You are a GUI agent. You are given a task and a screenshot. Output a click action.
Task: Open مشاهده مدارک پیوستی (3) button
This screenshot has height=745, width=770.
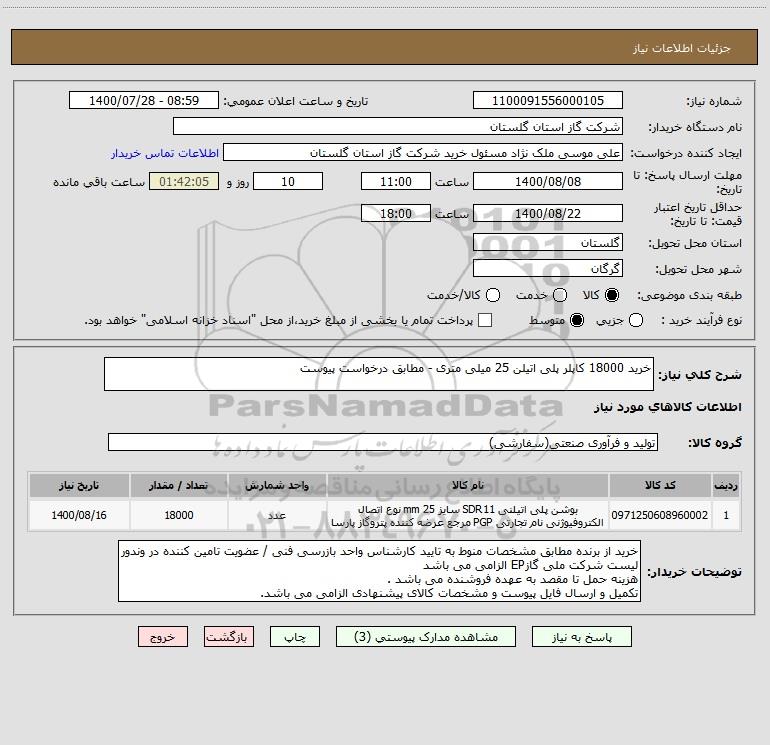(x=426, y=637)
